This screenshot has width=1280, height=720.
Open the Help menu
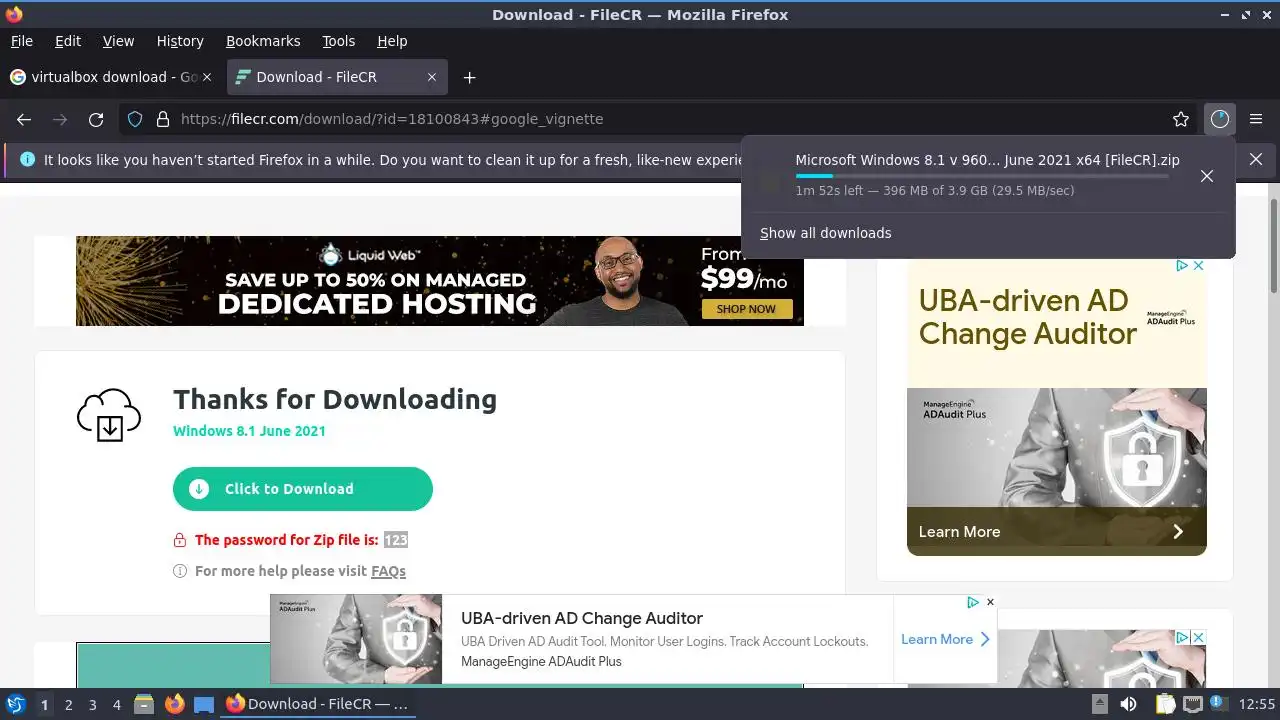coord(392,41)
